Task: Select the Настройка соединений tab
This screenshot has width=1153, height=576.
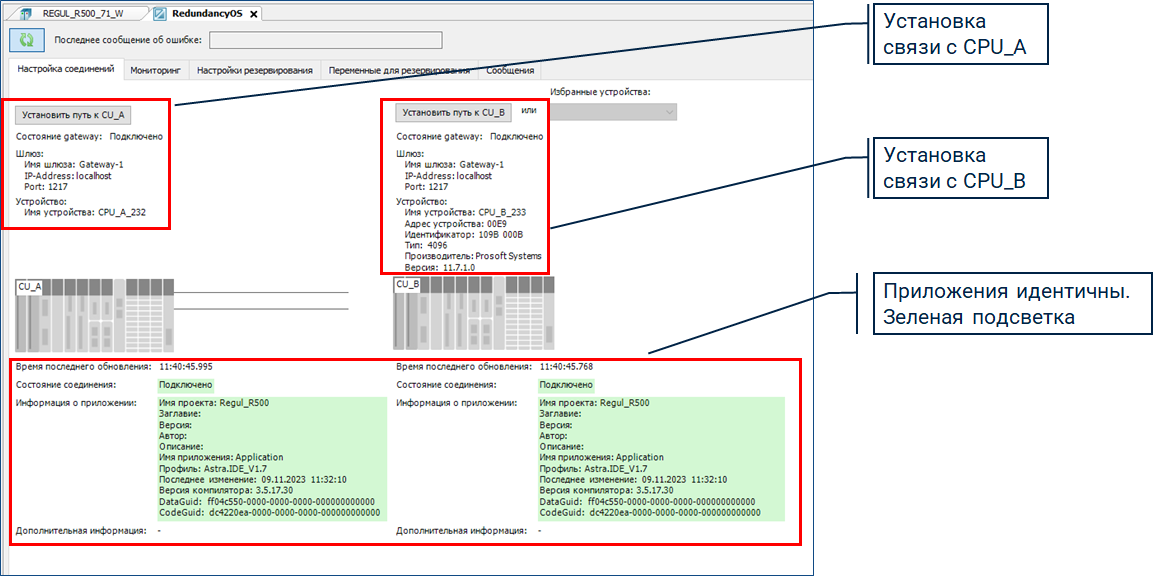Action: point(64,71)
